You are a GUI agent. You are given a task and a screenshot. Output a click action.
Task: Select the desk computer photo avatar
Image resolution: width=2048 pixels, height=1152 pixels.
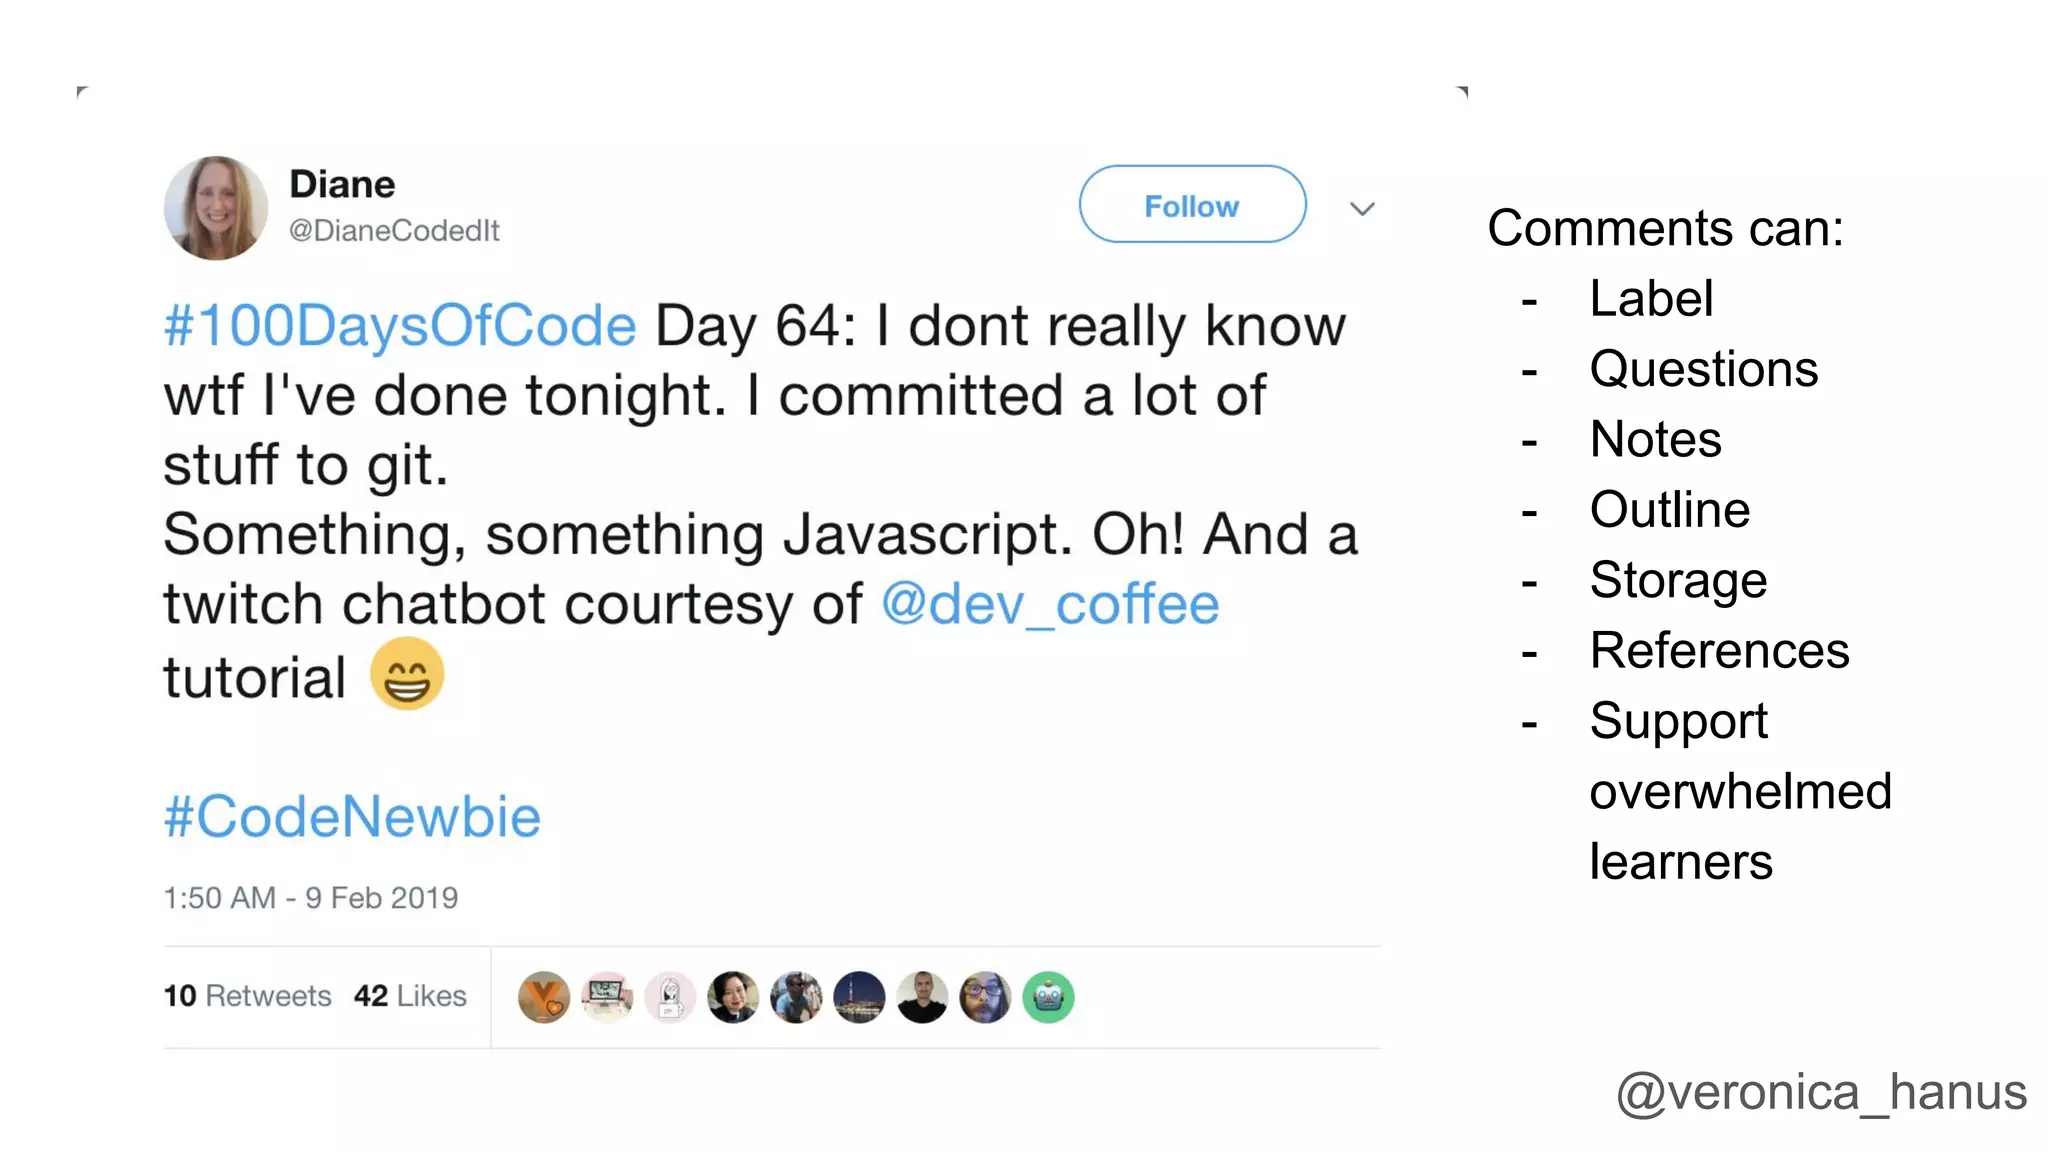coord(607,997)
